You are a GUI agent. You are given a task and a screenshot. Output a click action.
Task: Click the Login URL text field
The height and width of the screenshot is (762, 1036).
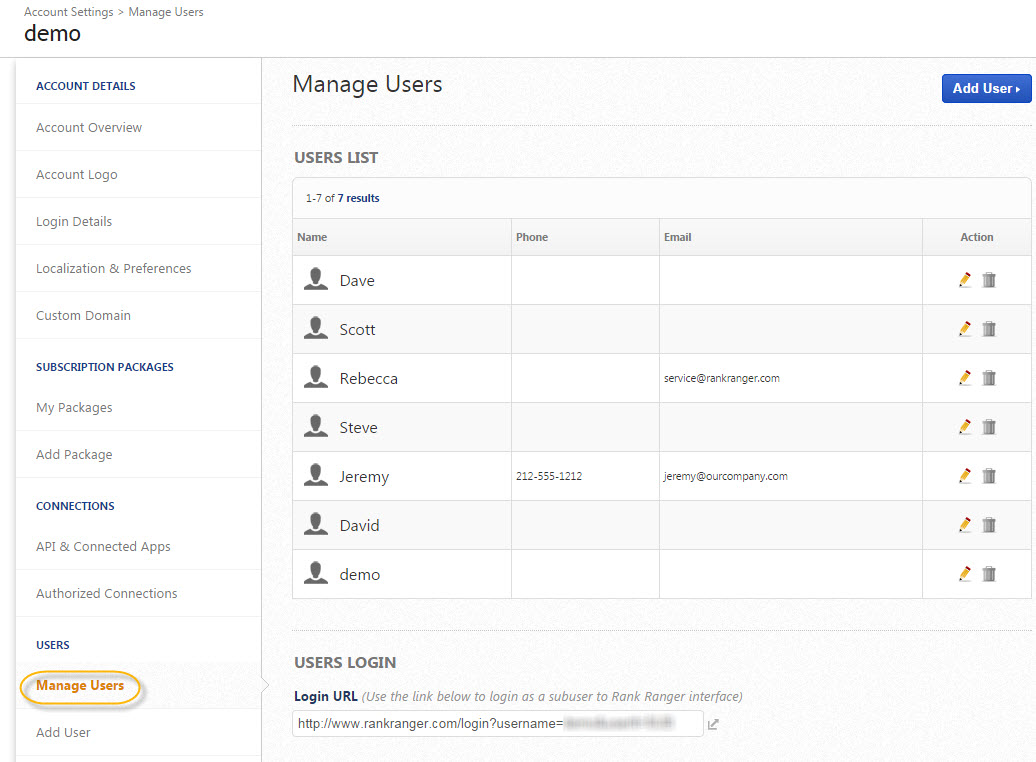497,723
